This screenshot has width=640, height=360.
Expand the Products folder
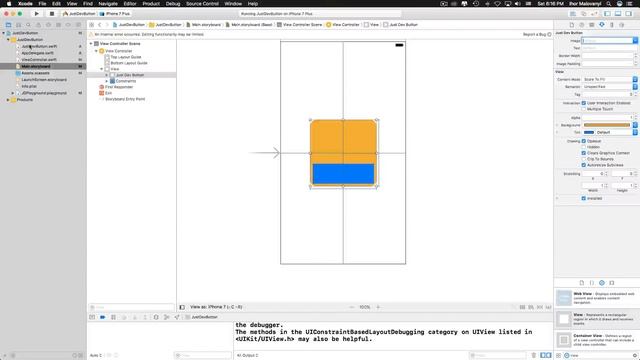coord(8,100)
